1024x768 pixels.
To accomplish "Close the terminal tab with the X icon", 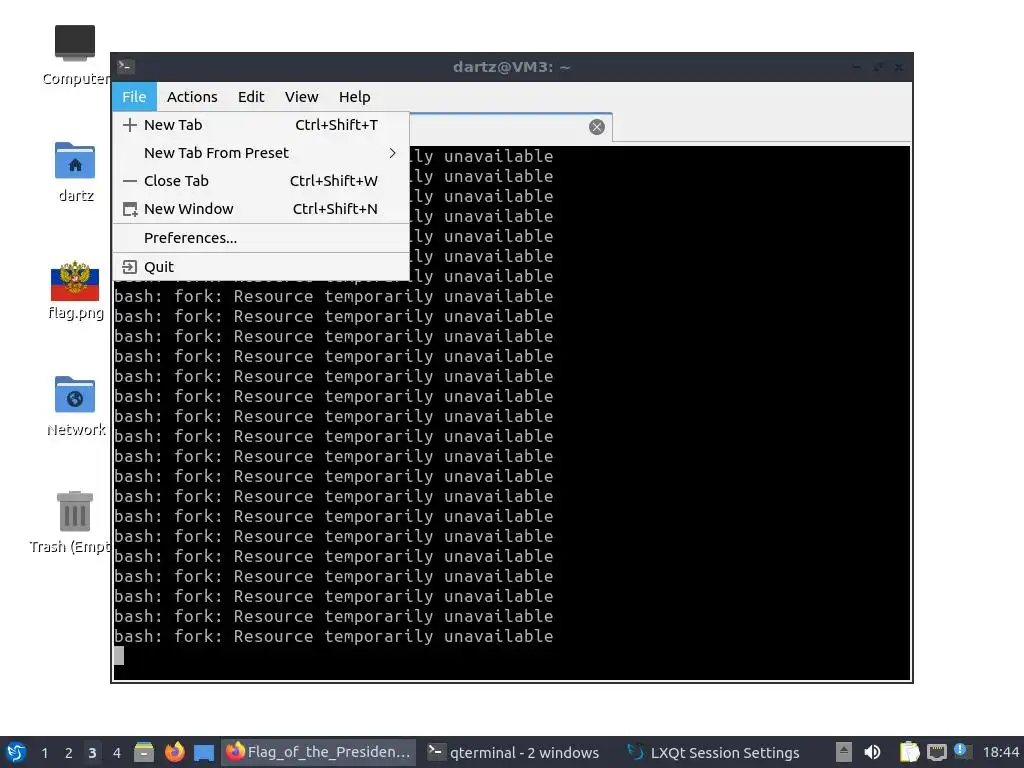I will pos(596,127).
